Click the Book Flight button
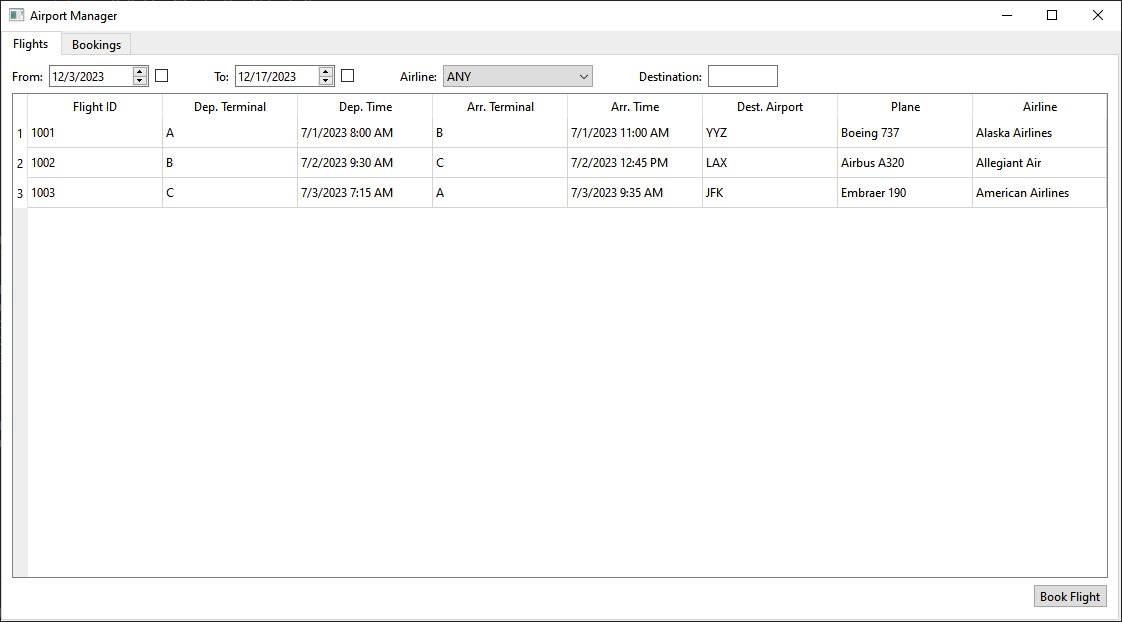 click(x=1070, y=596)
